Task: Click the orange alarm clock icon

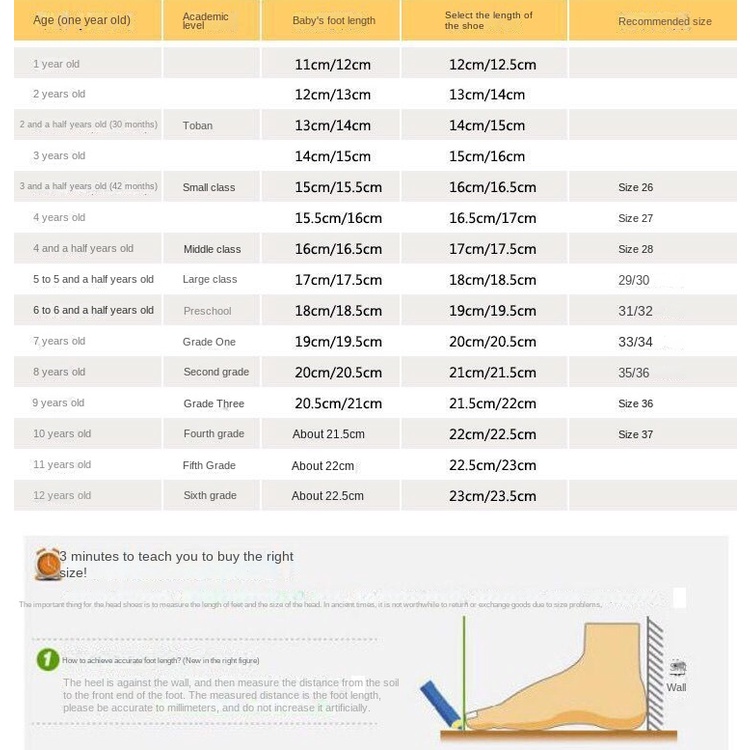Action: 47,564
